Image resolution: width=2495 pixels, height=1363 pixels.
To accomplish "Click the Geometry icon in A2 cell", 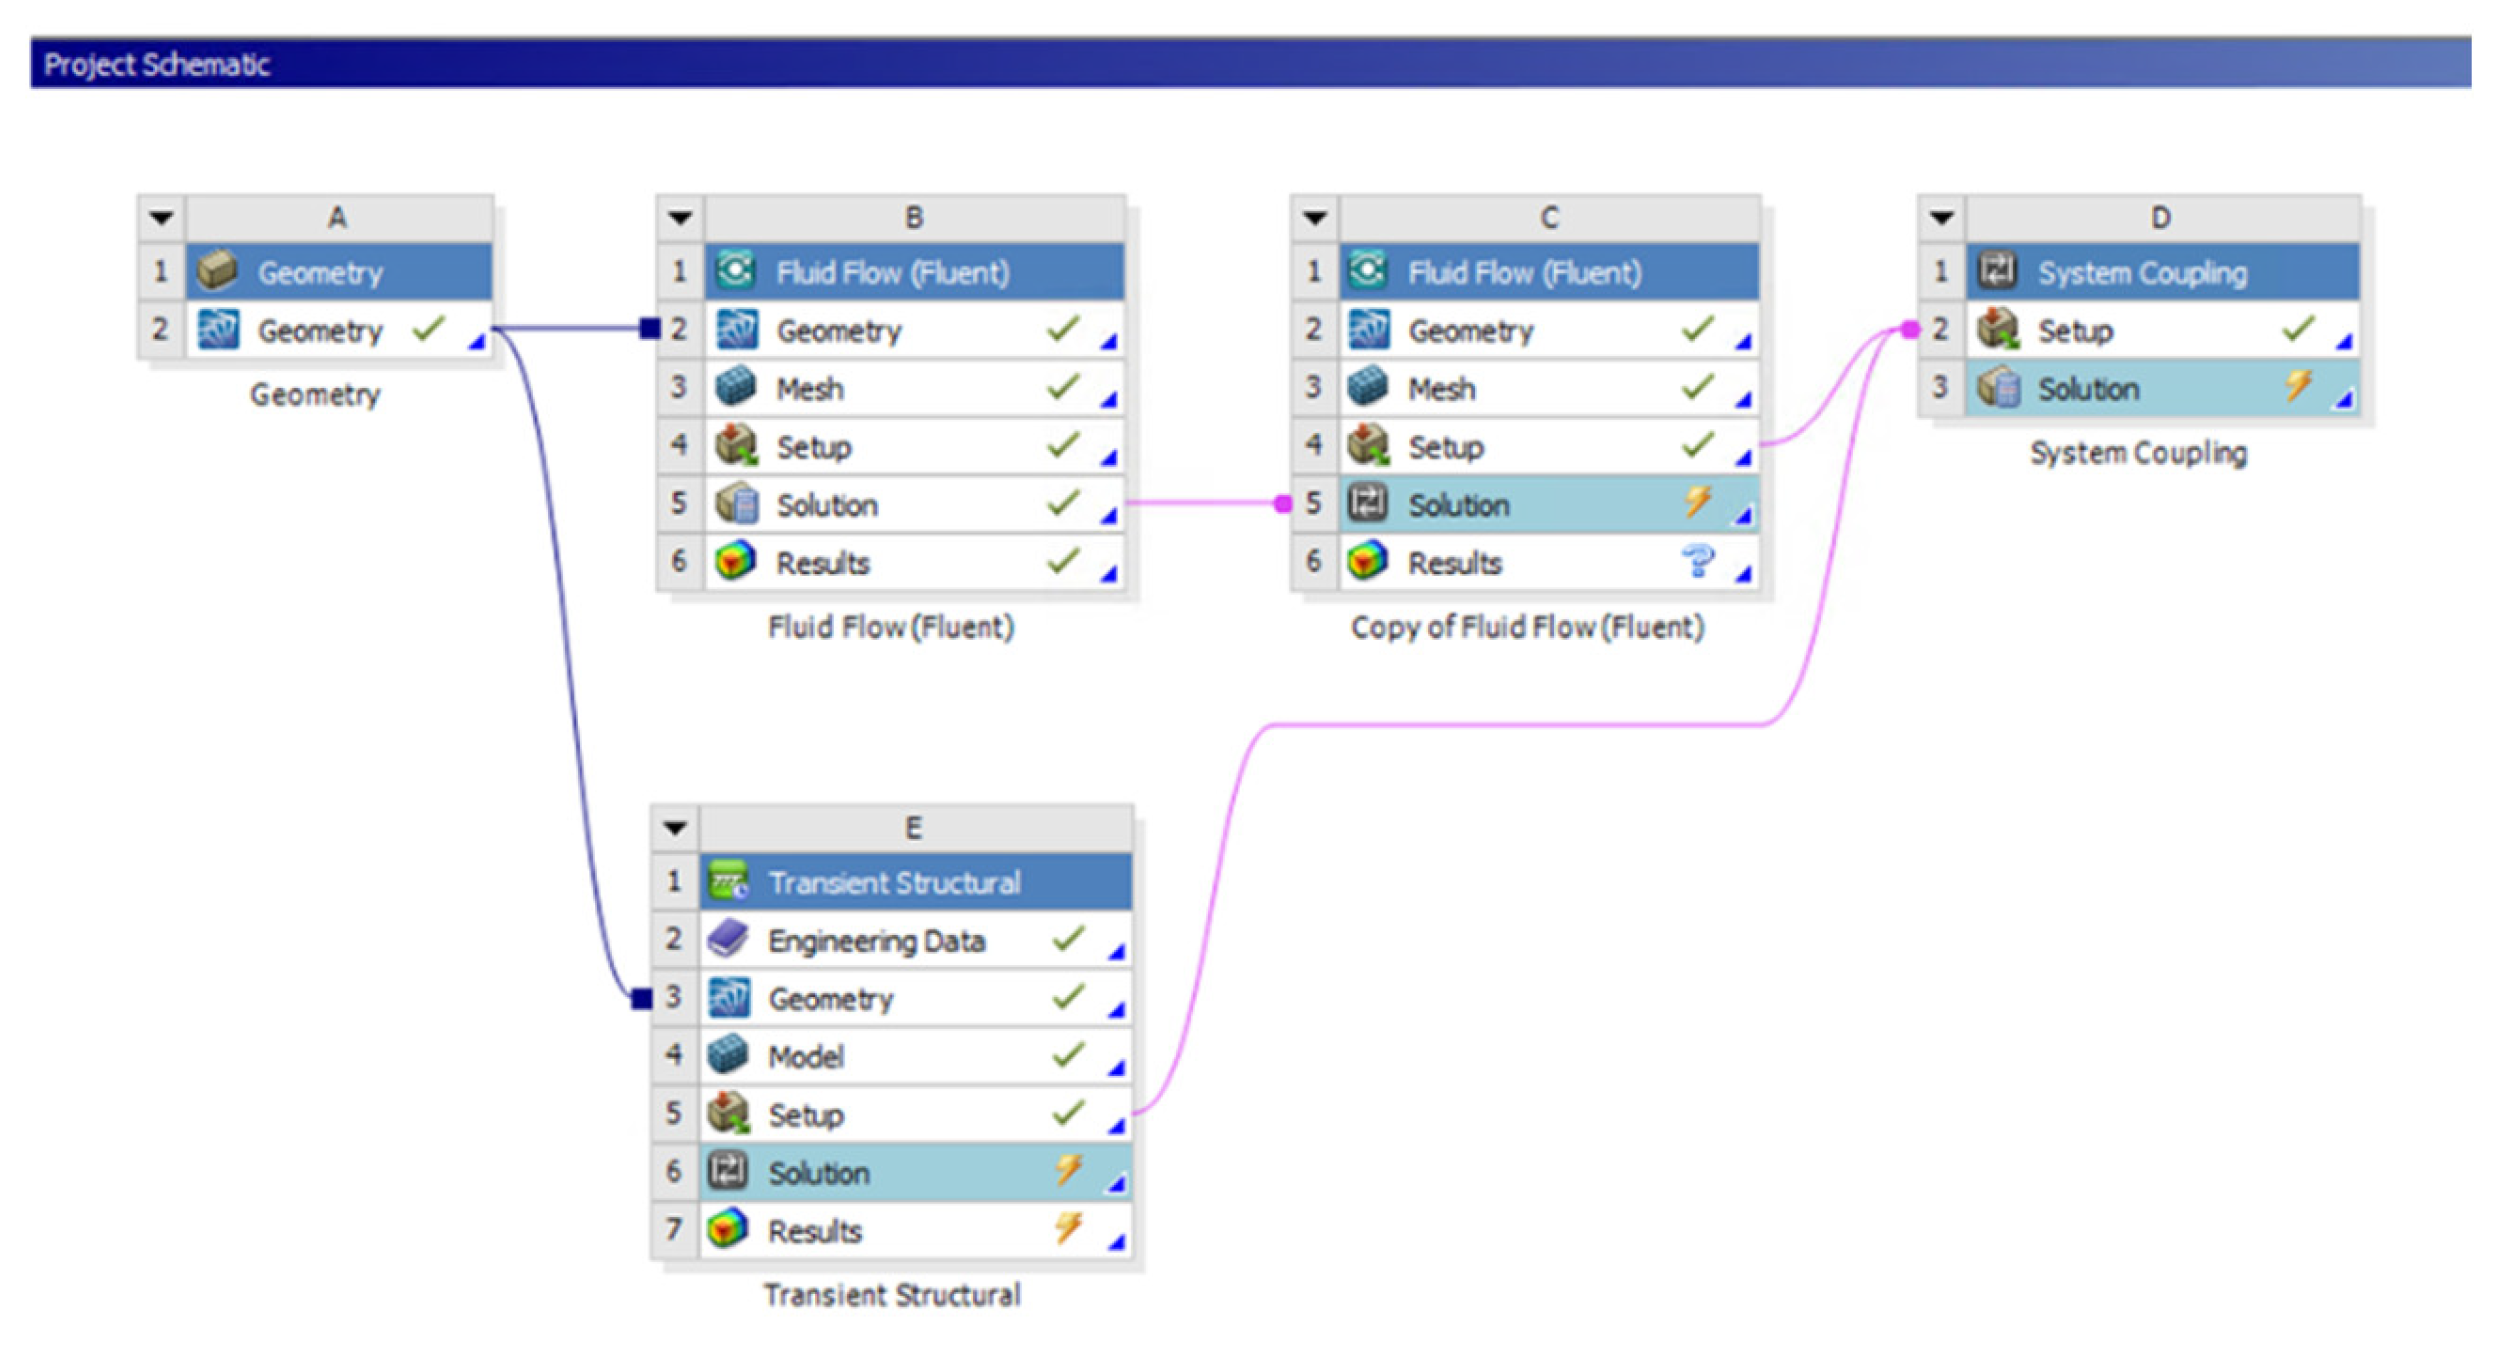I will point(217,329).
